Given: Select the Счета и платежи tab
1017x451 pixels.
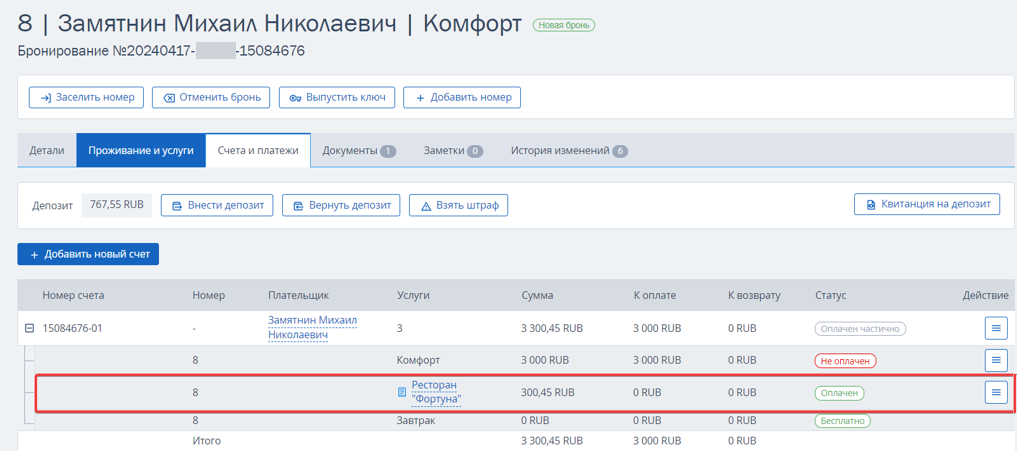Looking at the screenshot, I should [x=258, y=151].
